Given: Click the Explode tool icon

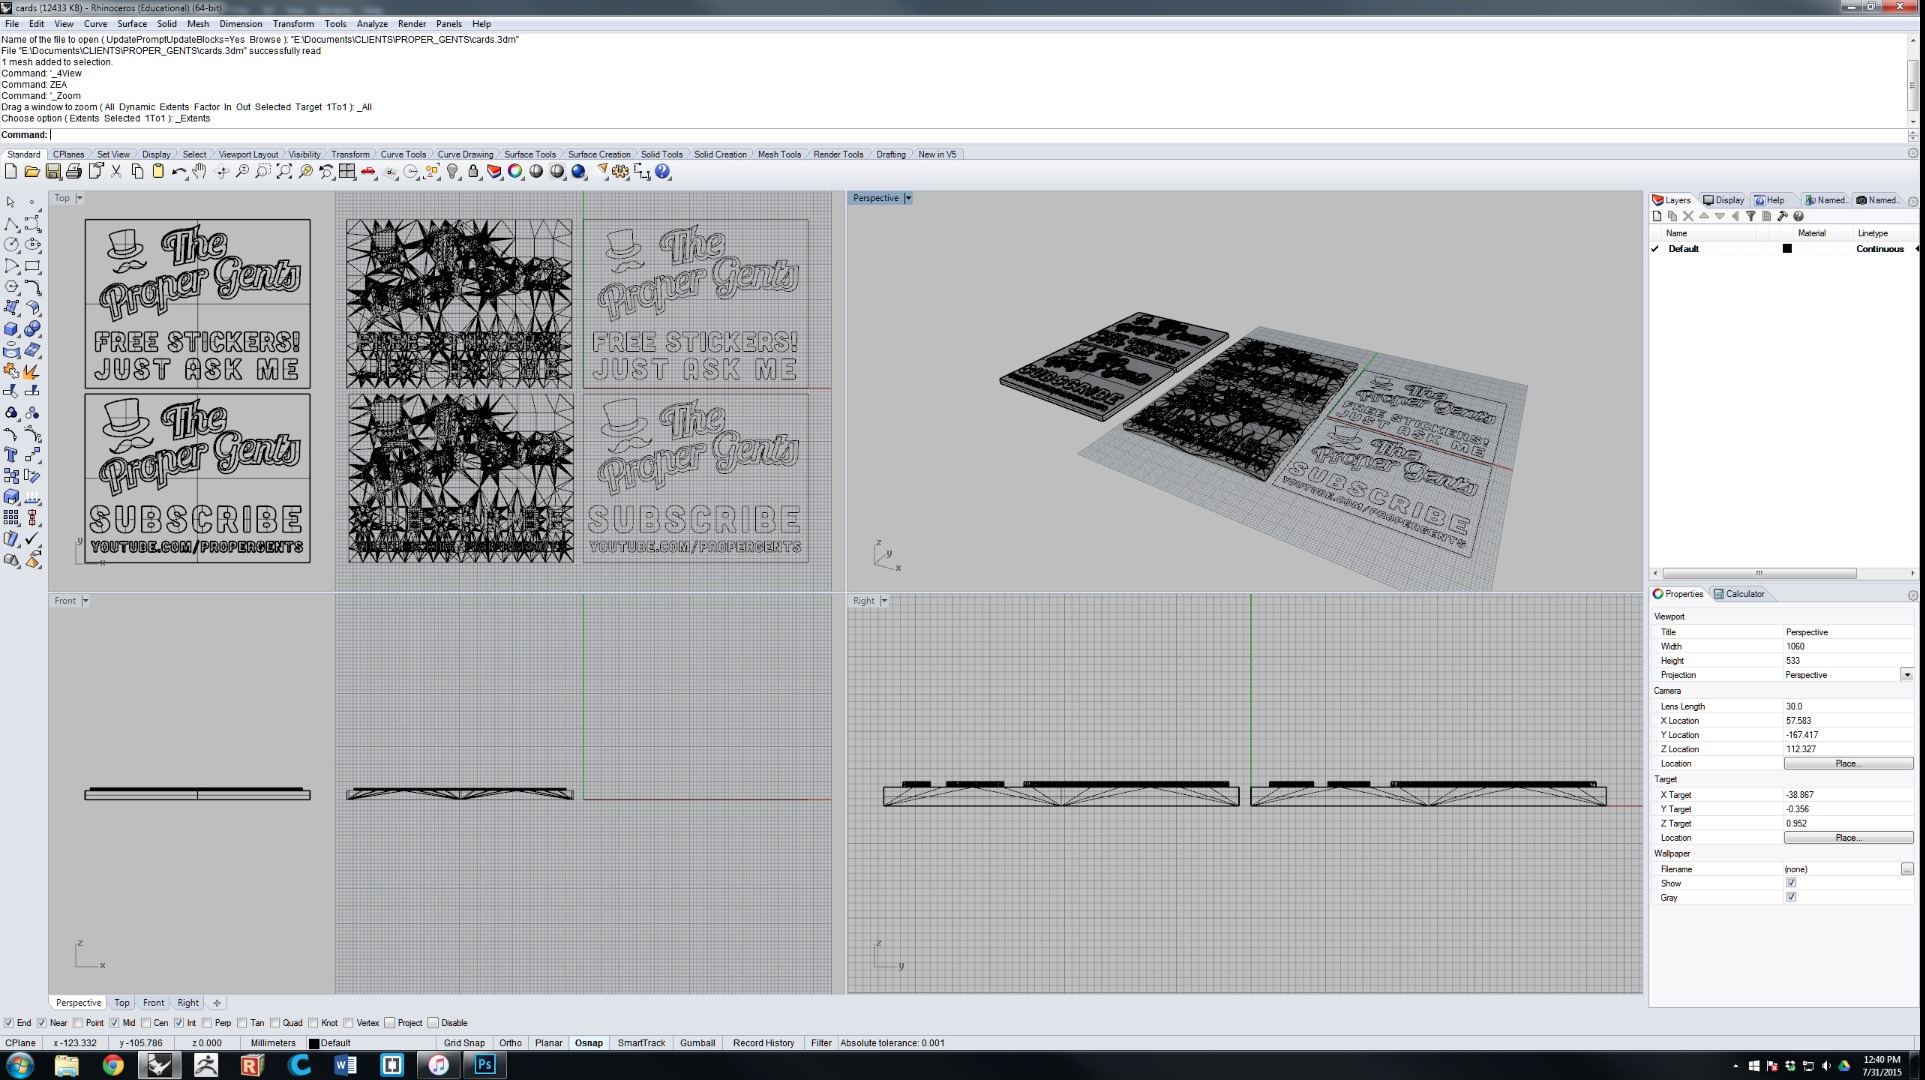Looking at the screenshot, I should [32, 371].
